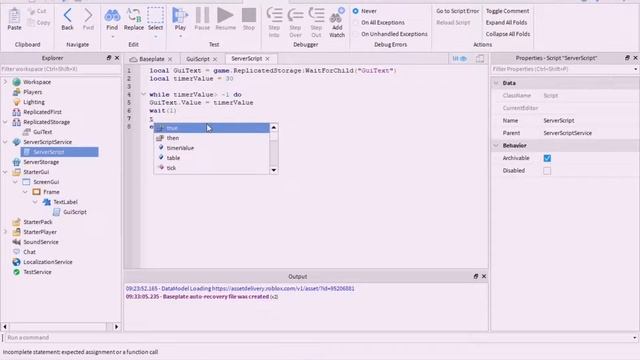The height and width of the screenshot is (360, 640).
Task: Toggle the Archivable checkbox
Action: (547, 158)
